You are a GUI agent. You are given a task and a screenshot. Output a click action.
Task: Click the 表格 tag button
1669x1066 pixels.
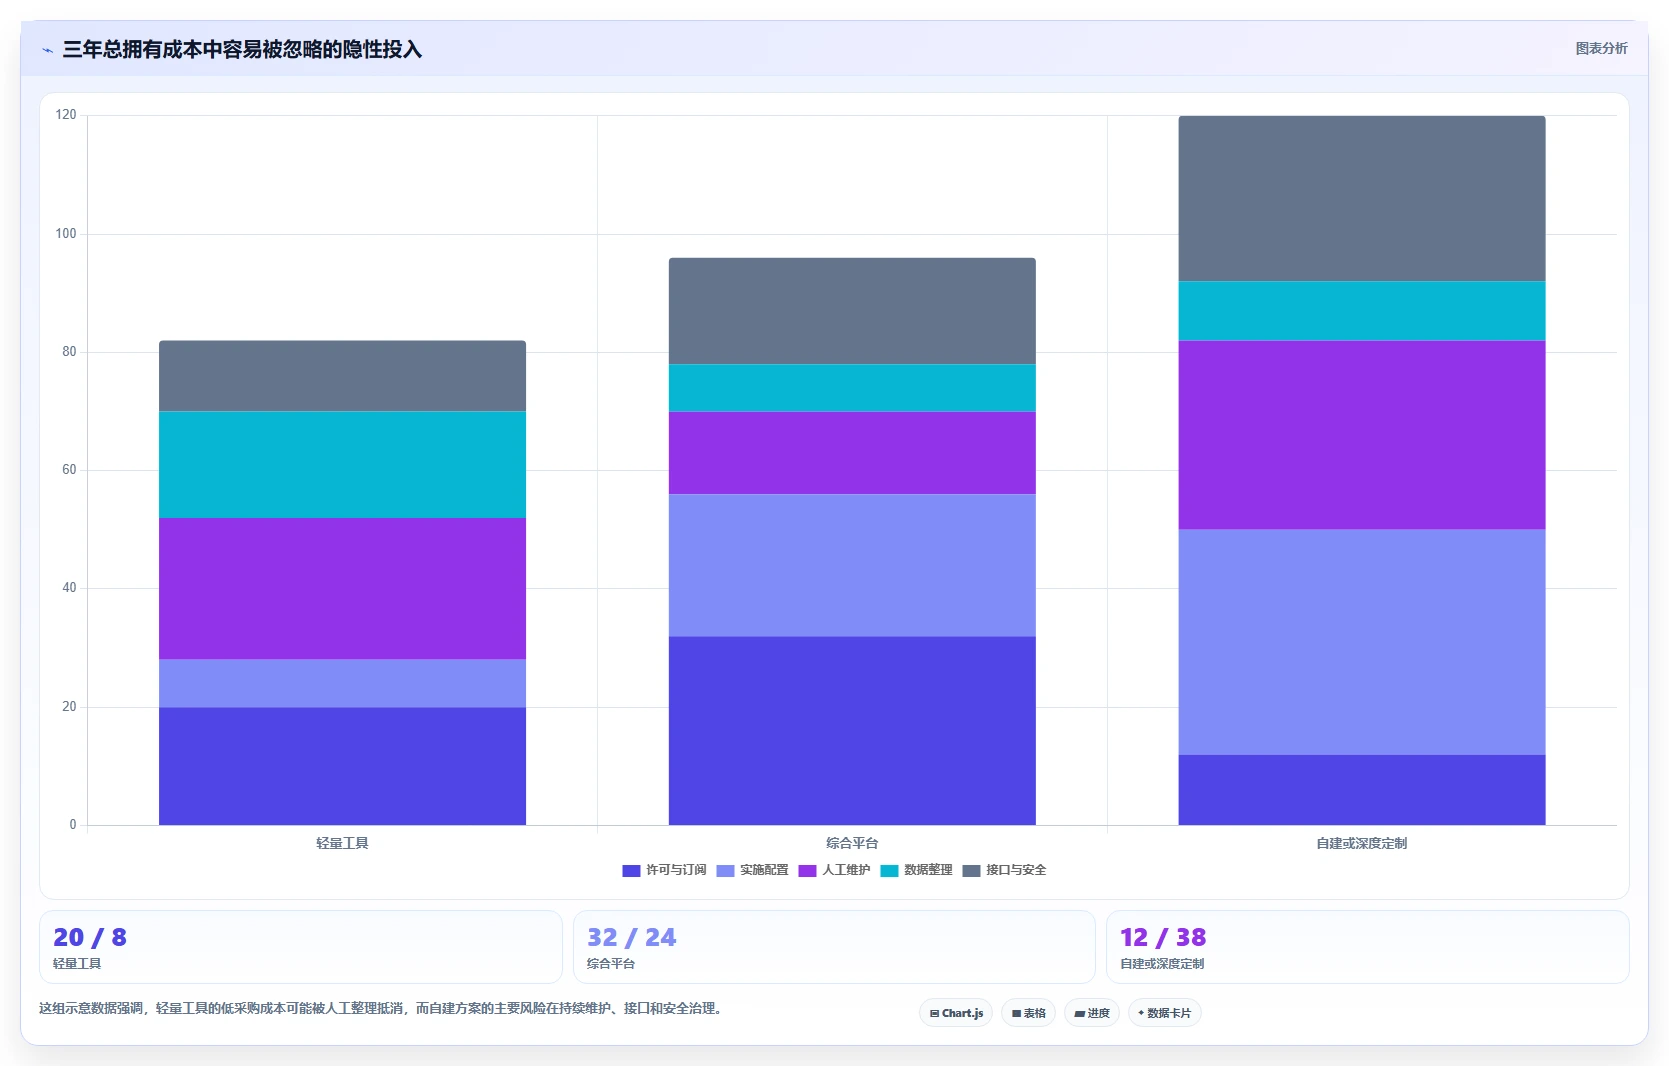[x=1028, y=1013]
